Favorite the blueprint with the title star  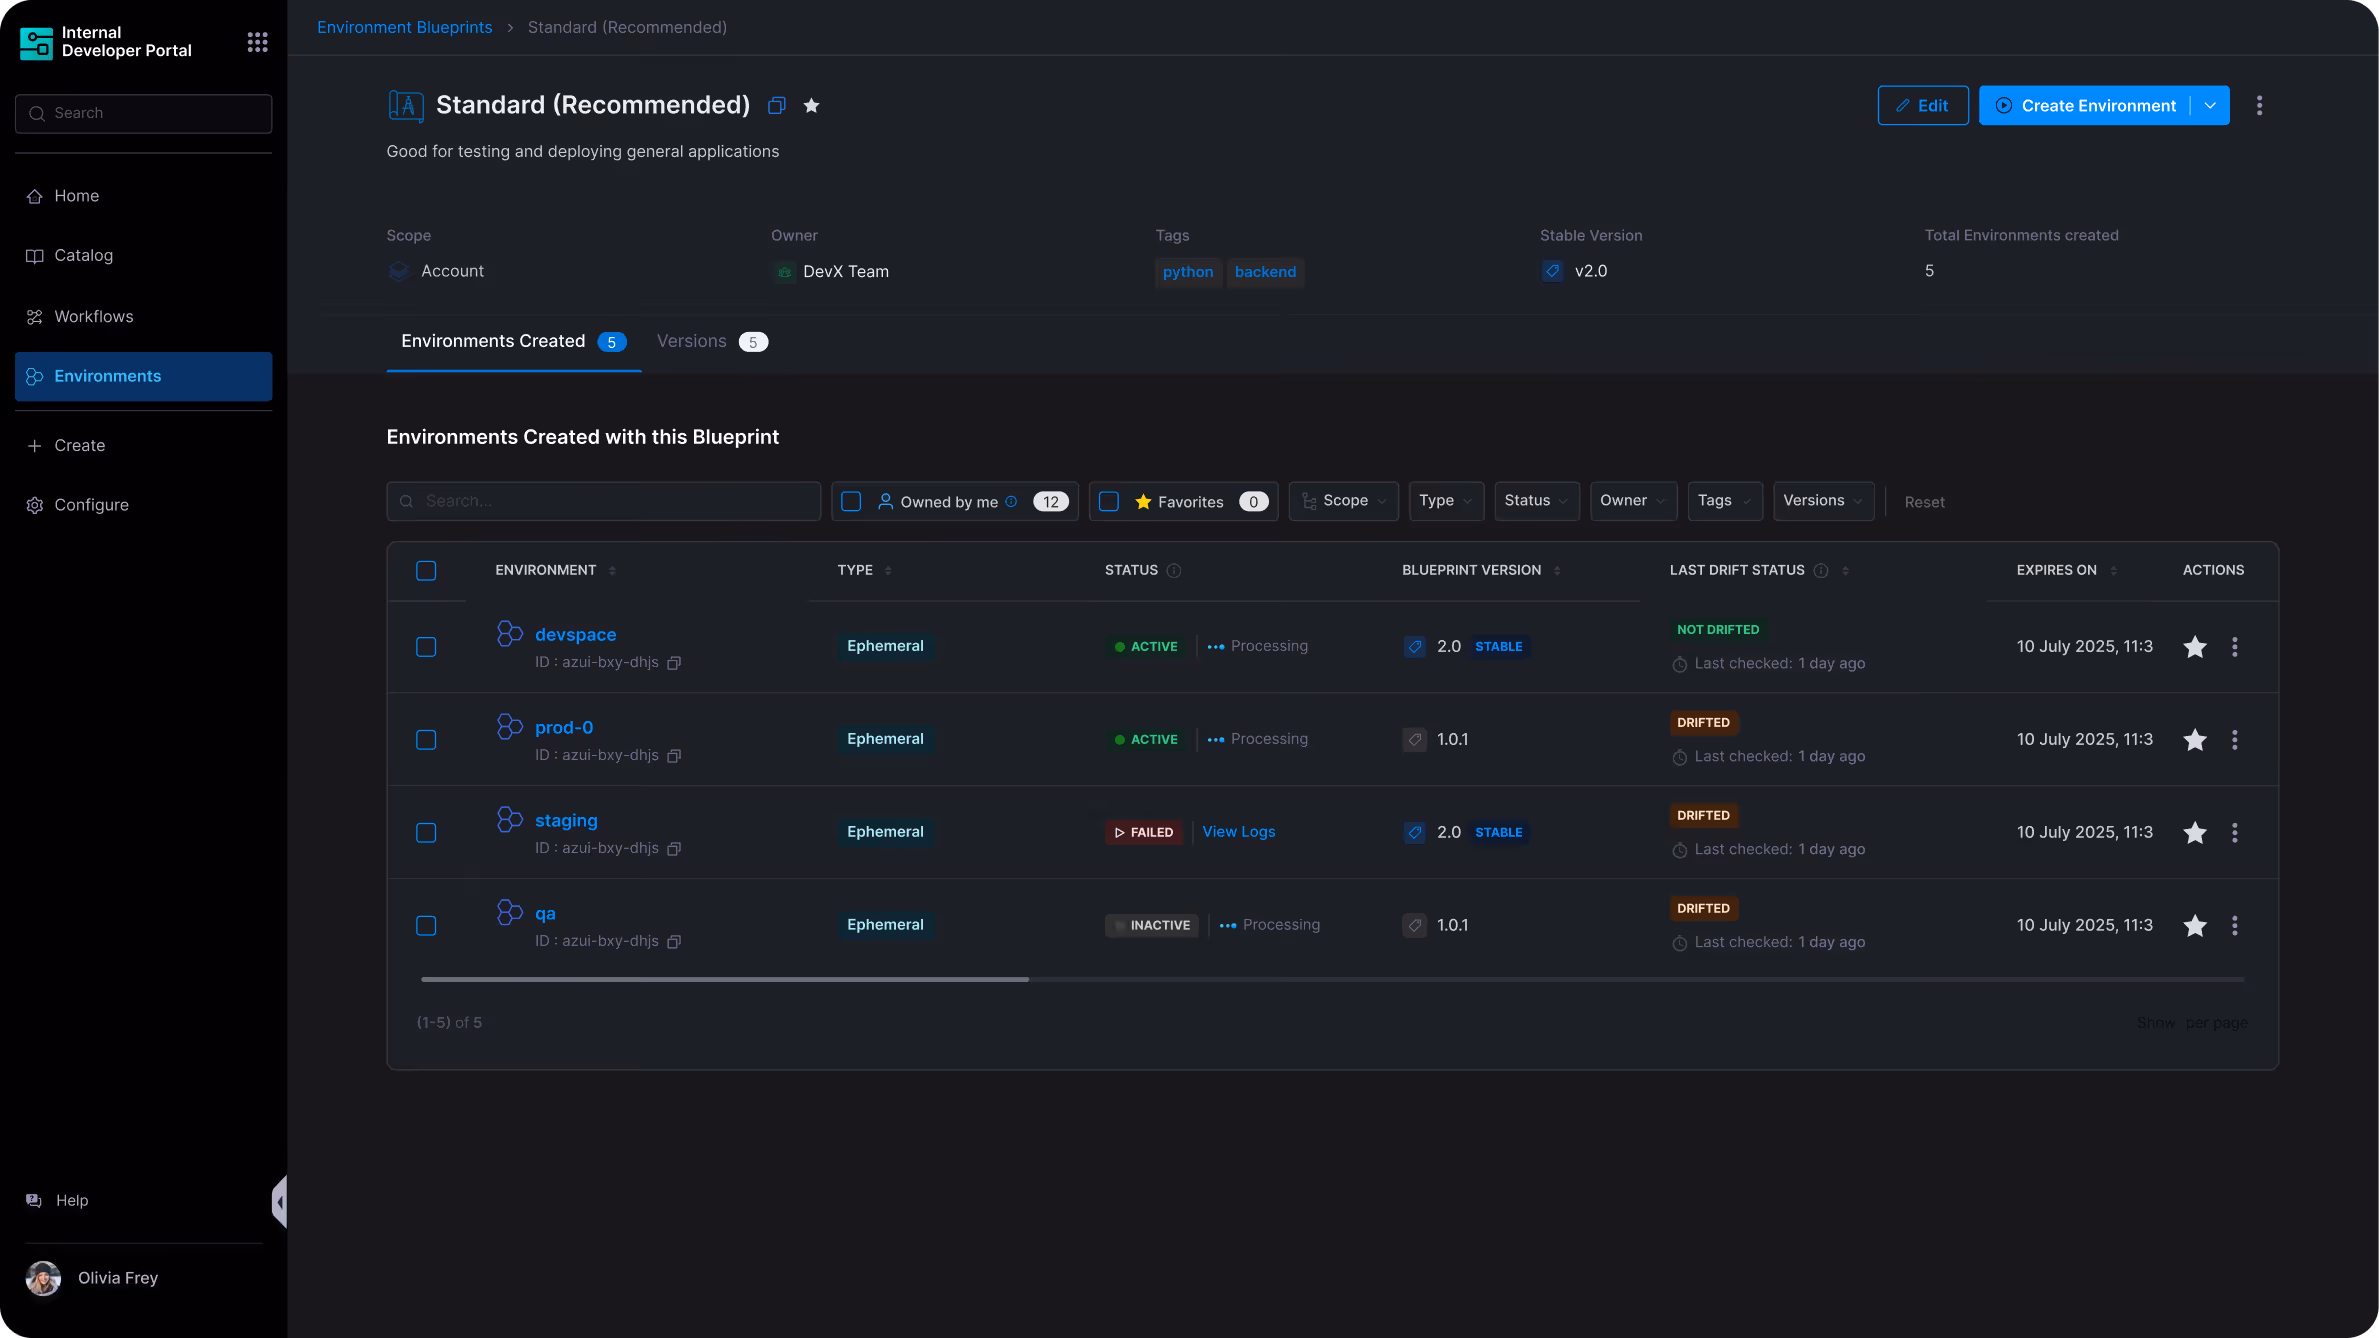[811, 106]
